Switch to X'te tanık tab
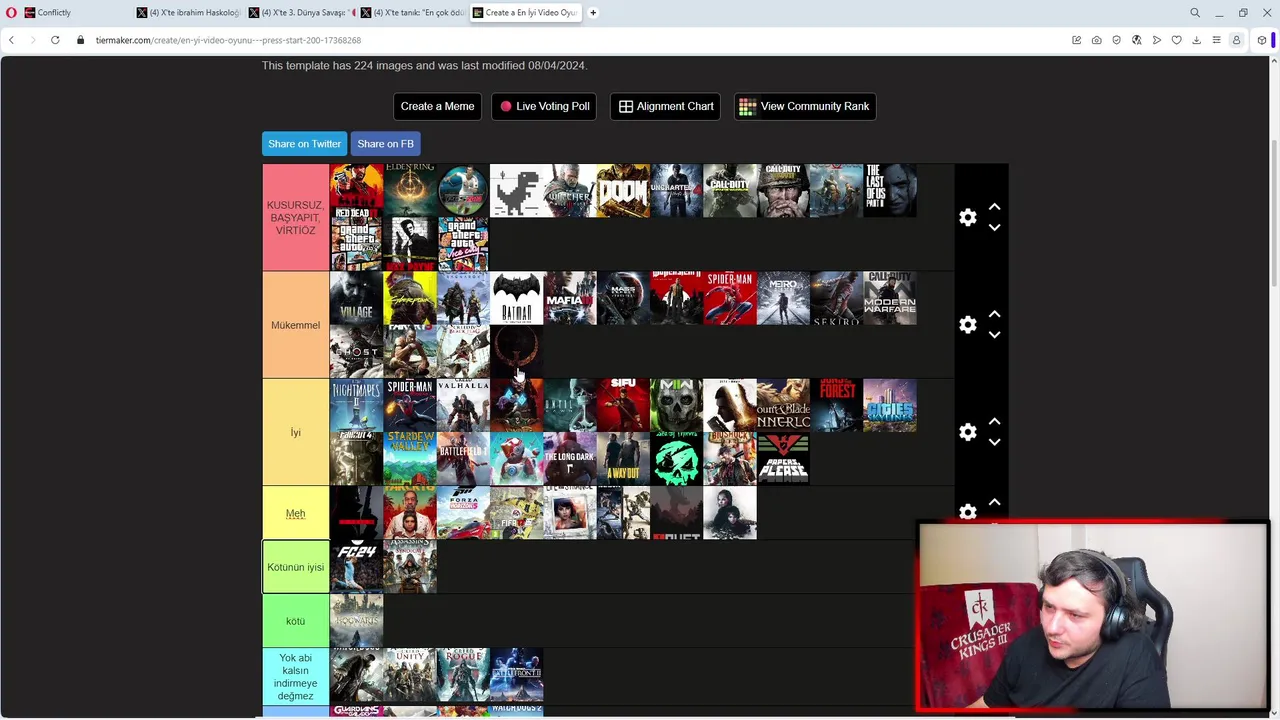The width and height of the screenshot is (1280, 720). (412, 13)
